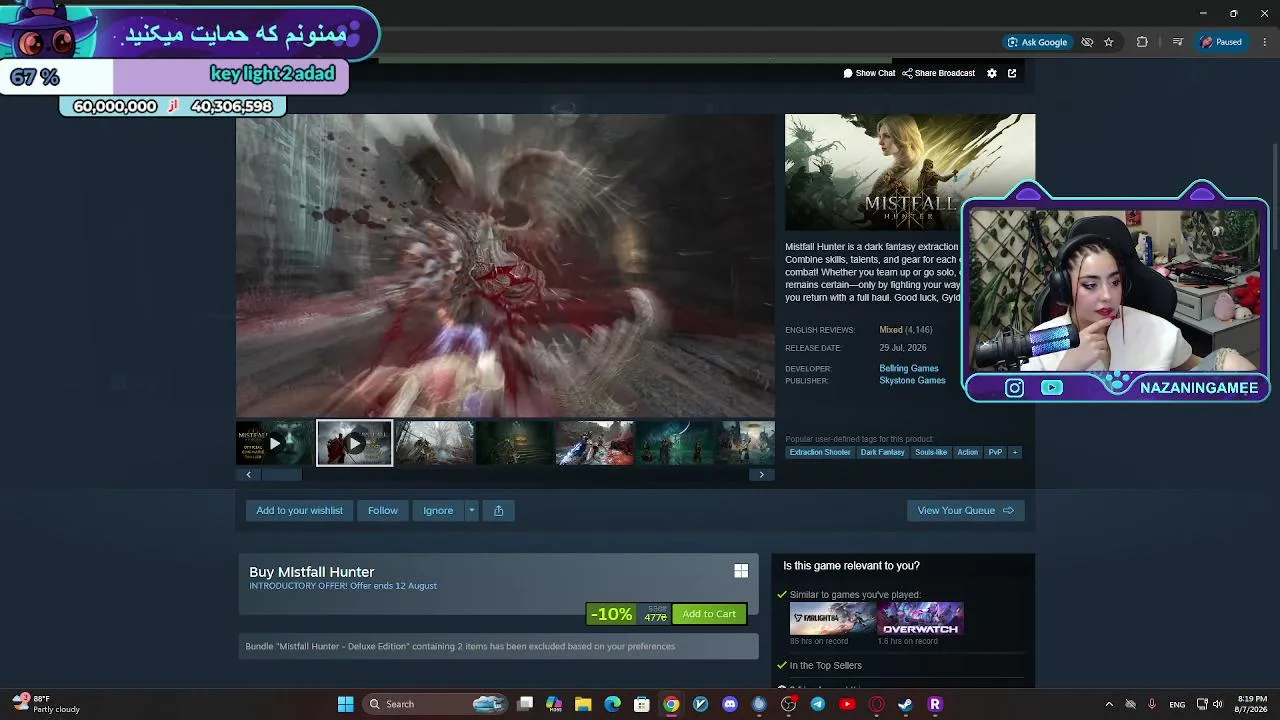1280x720 pixels.
Task: Click the Windows platform icon in purchase box
Action: (741, 570)
